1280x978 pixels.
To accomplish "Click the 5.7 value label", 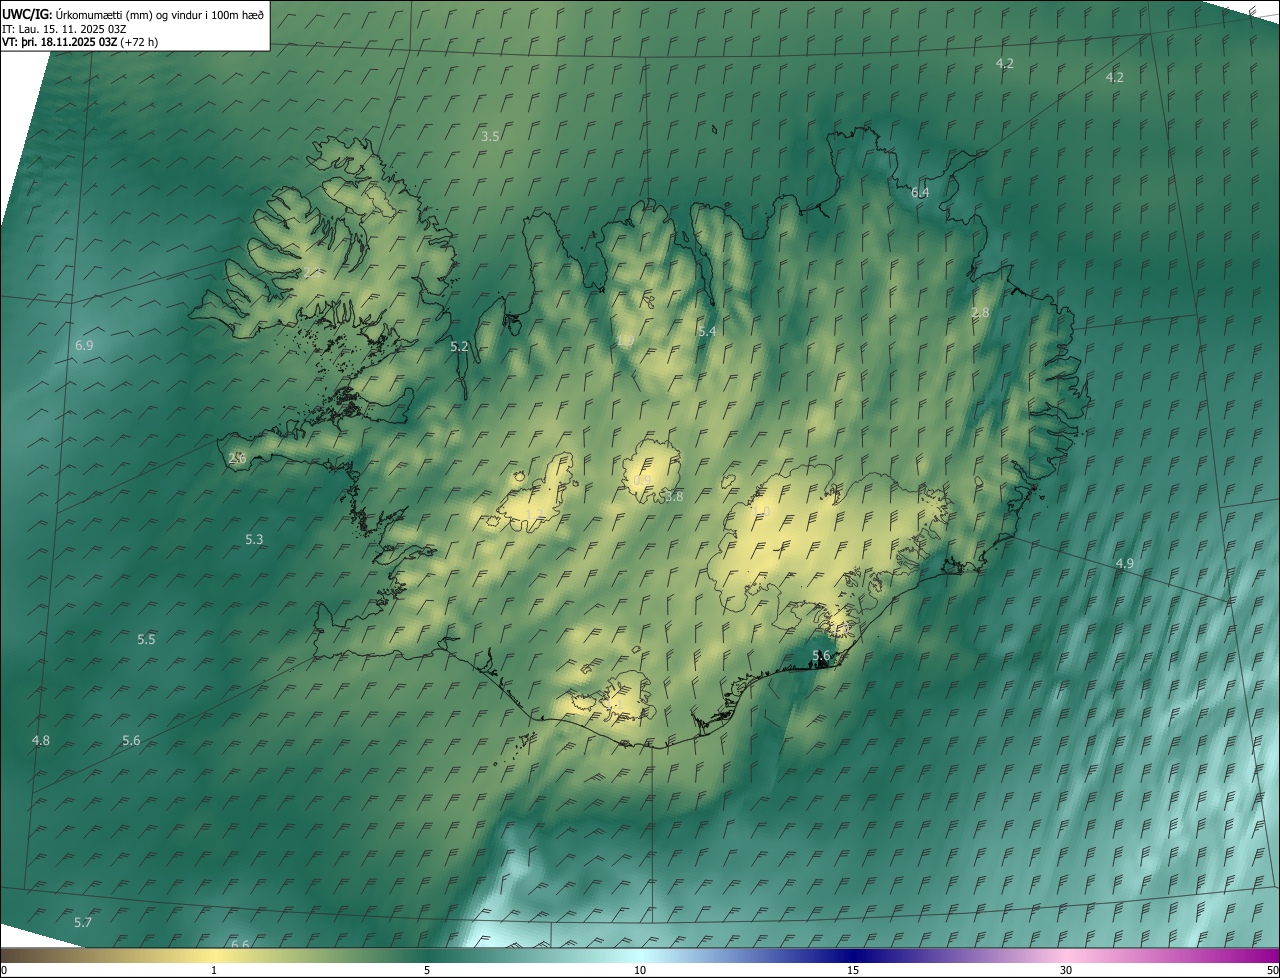I will [83, 922].
